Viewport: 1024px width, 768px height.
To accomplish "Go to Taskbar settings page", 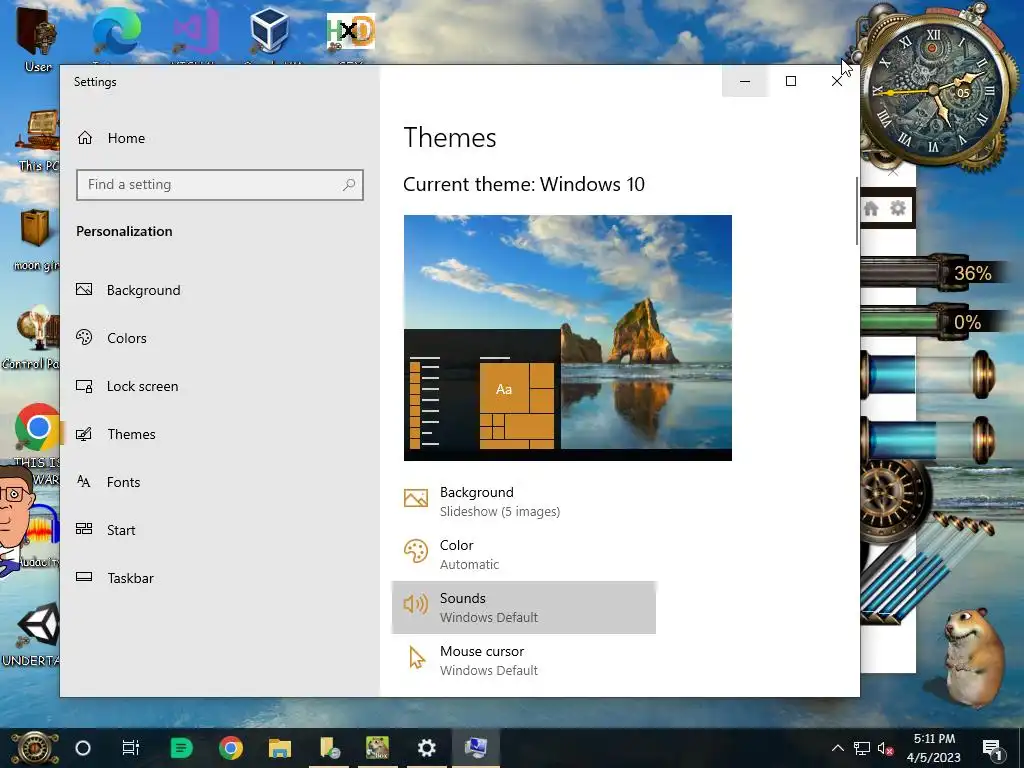I will point(130,578).
